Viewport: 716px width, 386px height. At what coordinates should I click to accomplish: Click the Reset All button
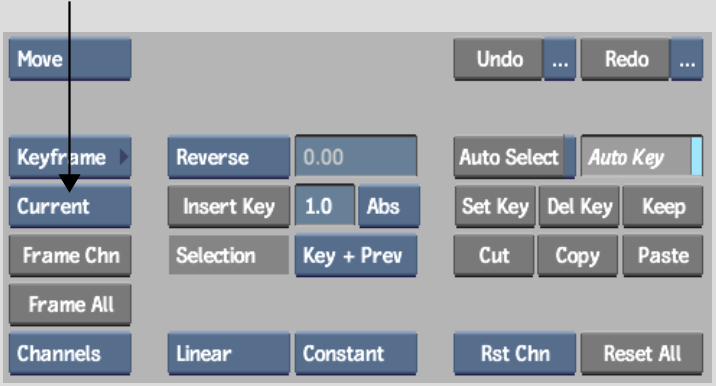[642, 354]
